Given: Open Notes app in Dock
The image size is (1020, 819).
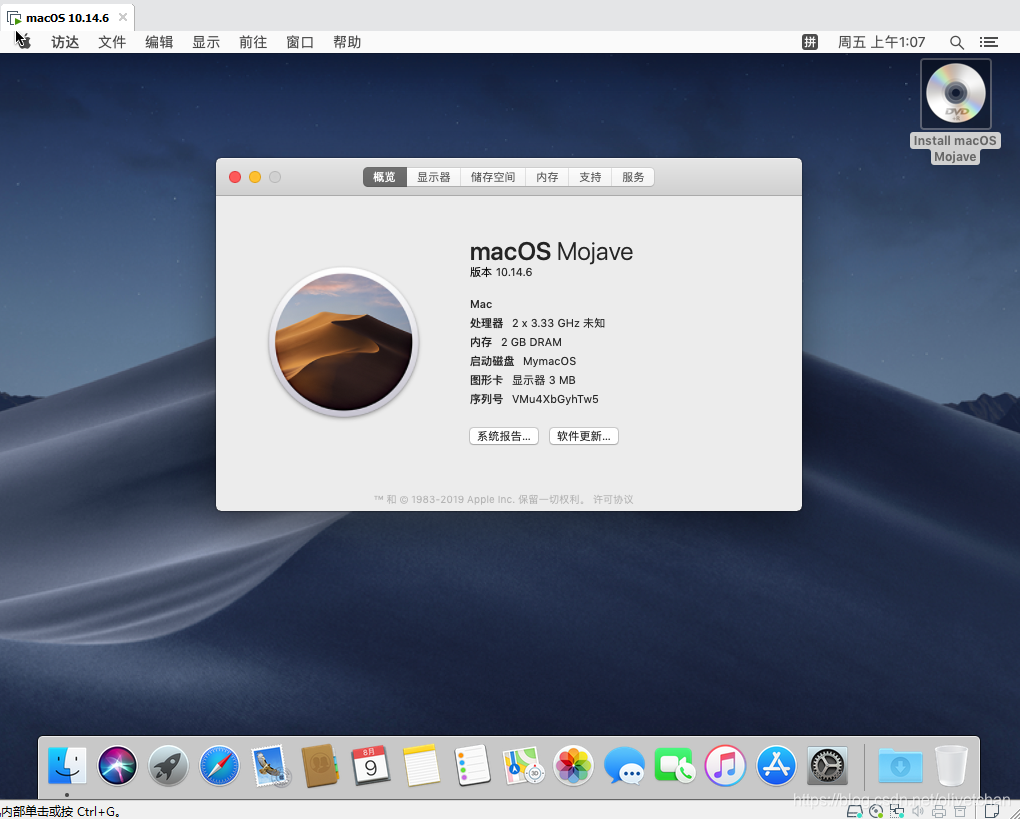Looking at the screenshot, I should (x=422, y=766).
